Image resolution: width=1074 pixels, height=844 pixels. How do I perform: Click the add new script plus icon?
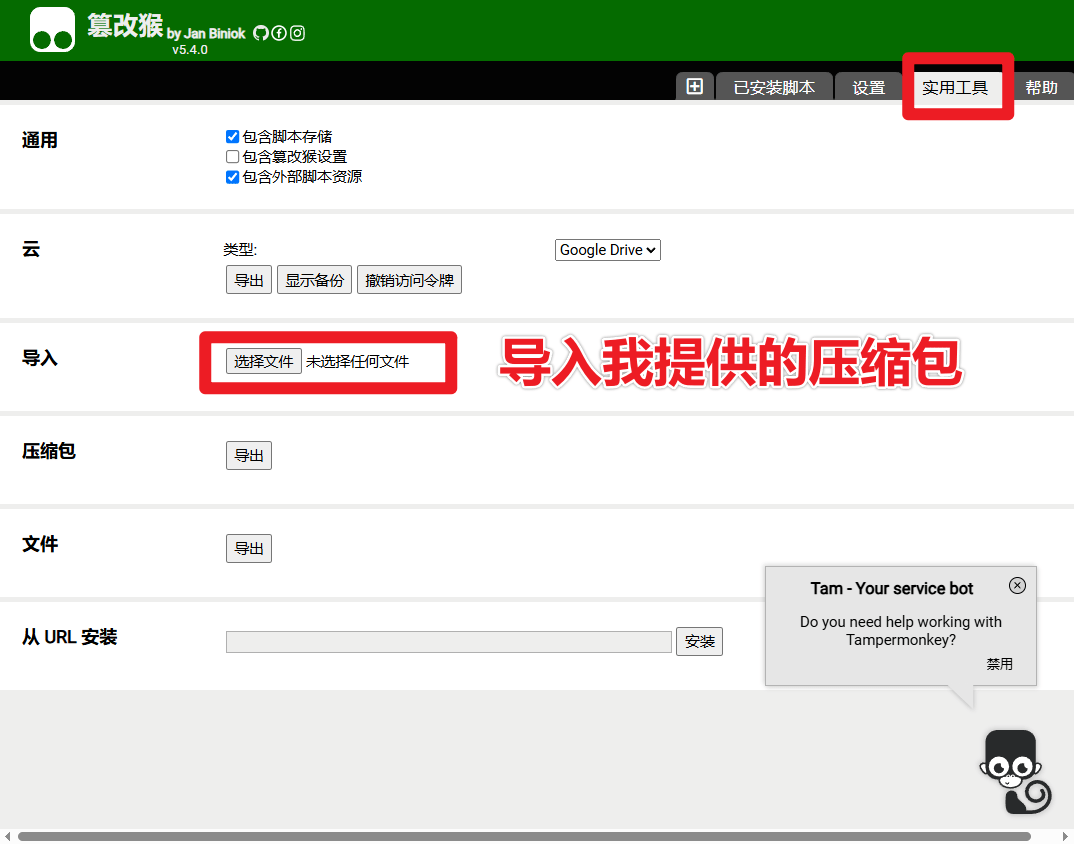pyautogui.click(x=695, y=86)
